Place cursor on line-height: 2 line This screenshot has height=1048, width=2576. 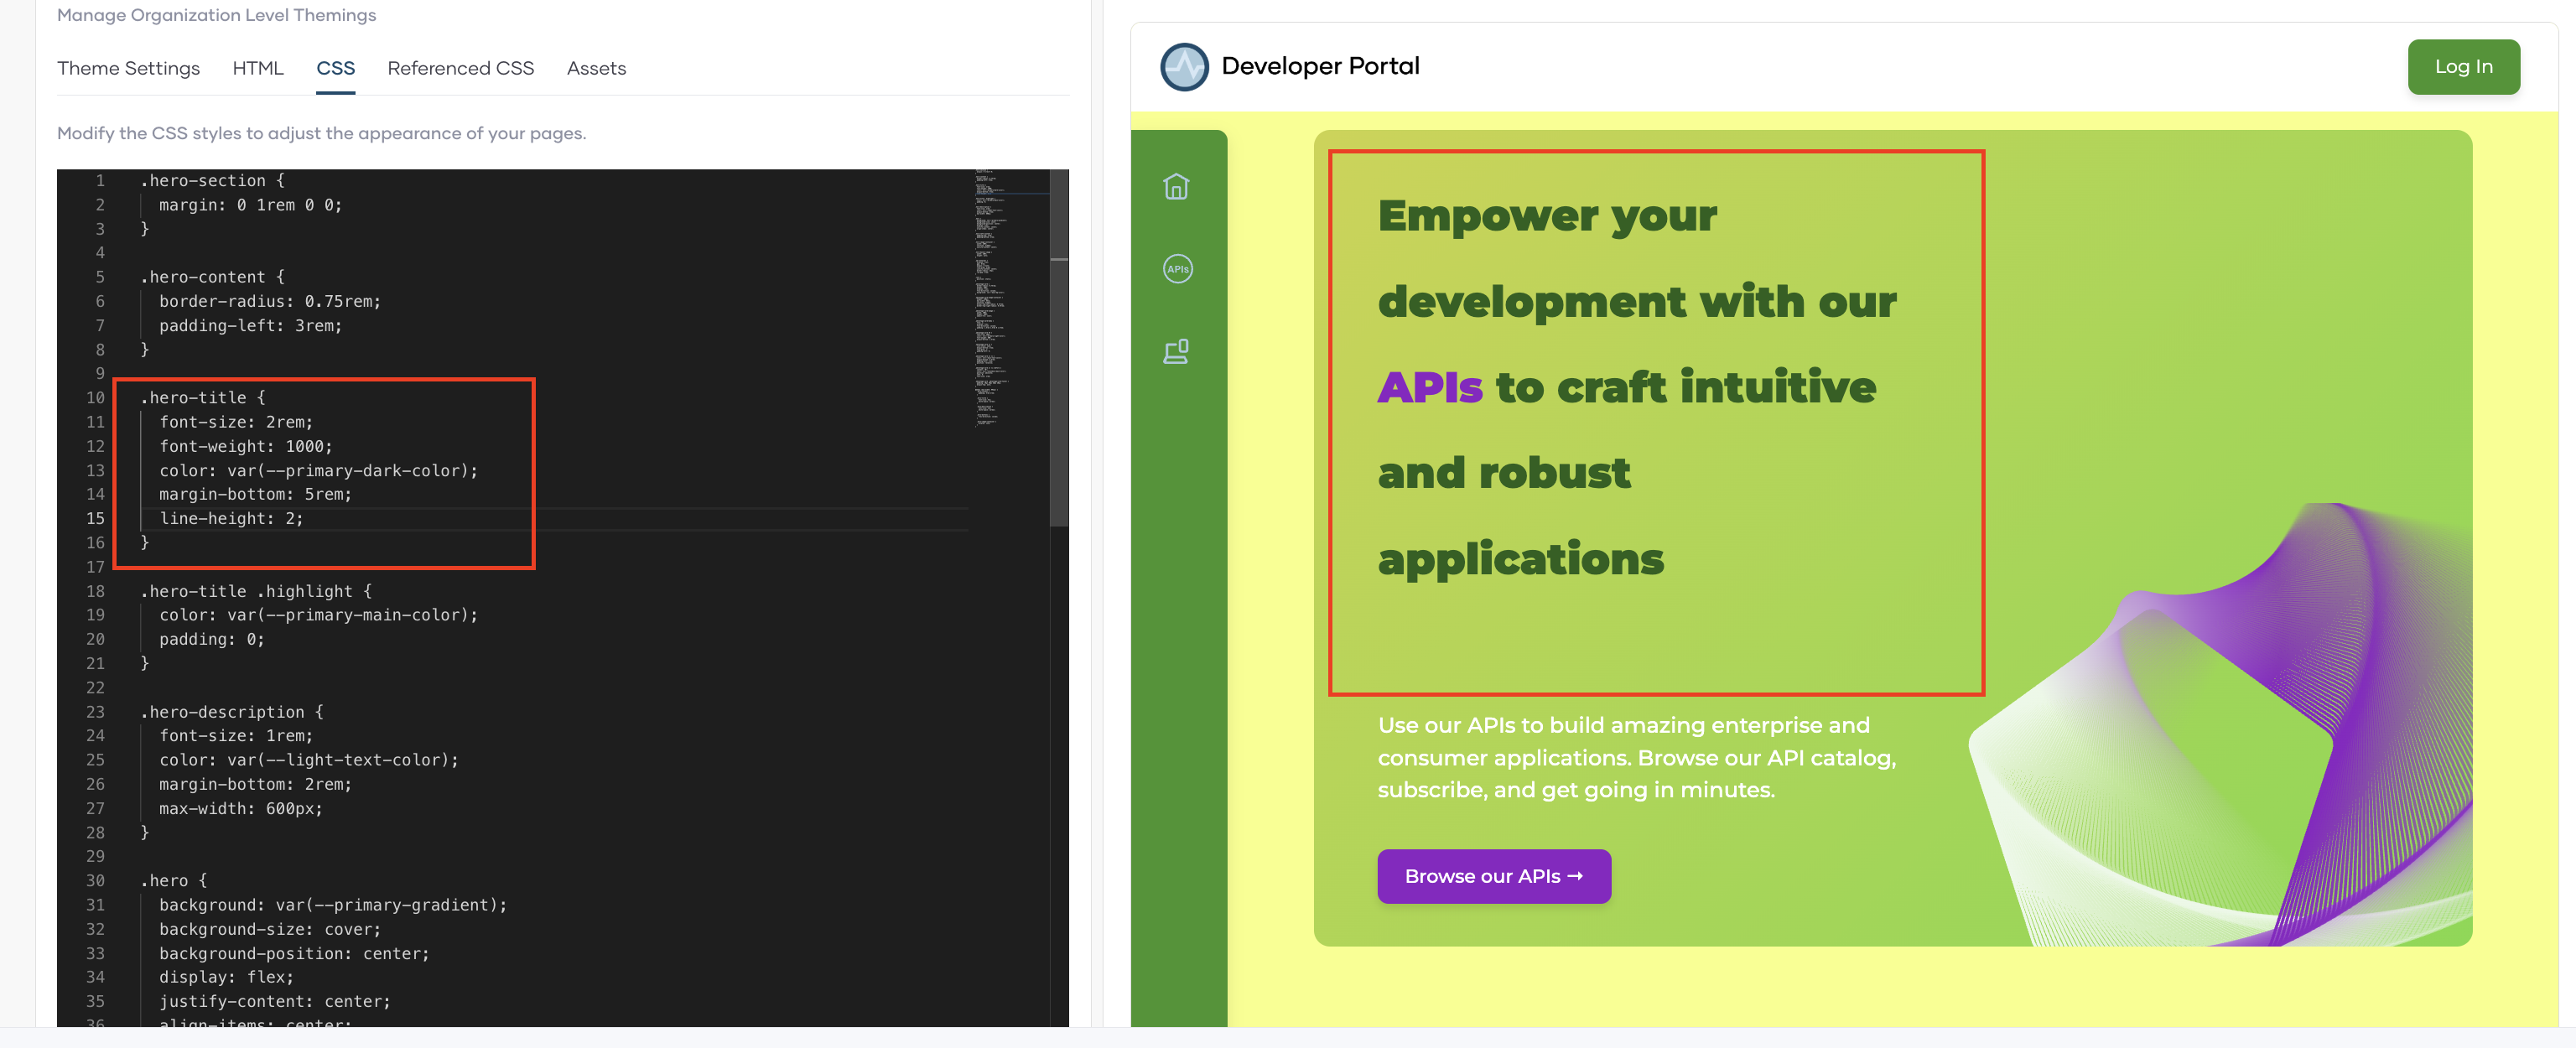point(231,518)
